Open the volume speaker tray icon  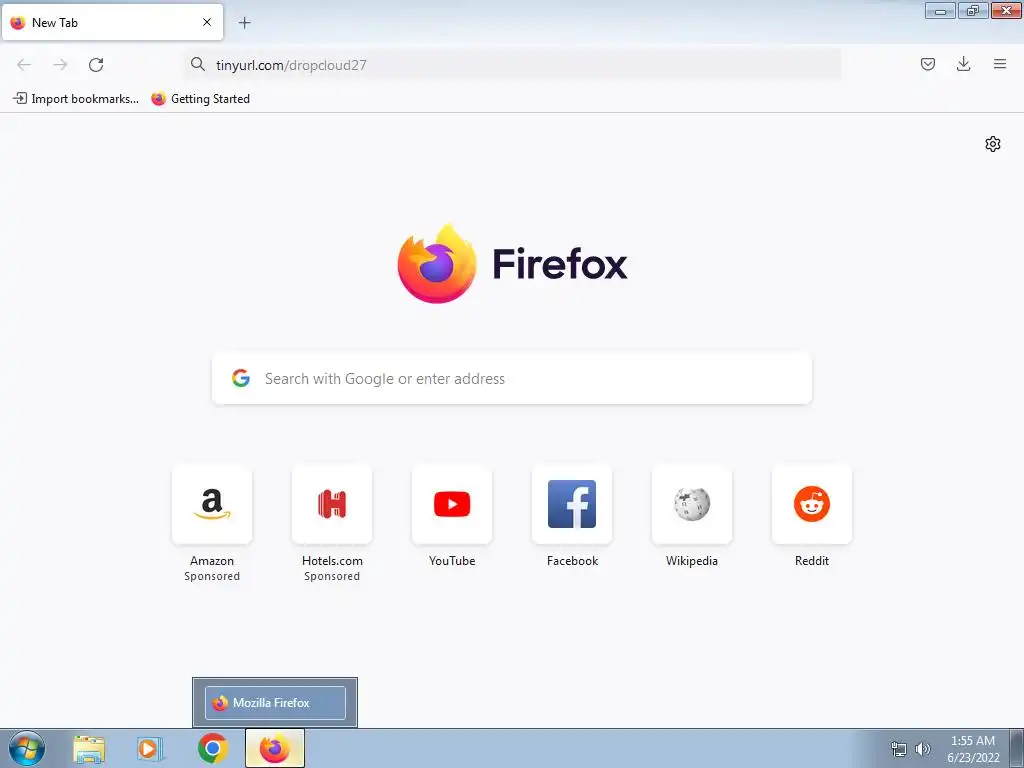tap(923, 749)
